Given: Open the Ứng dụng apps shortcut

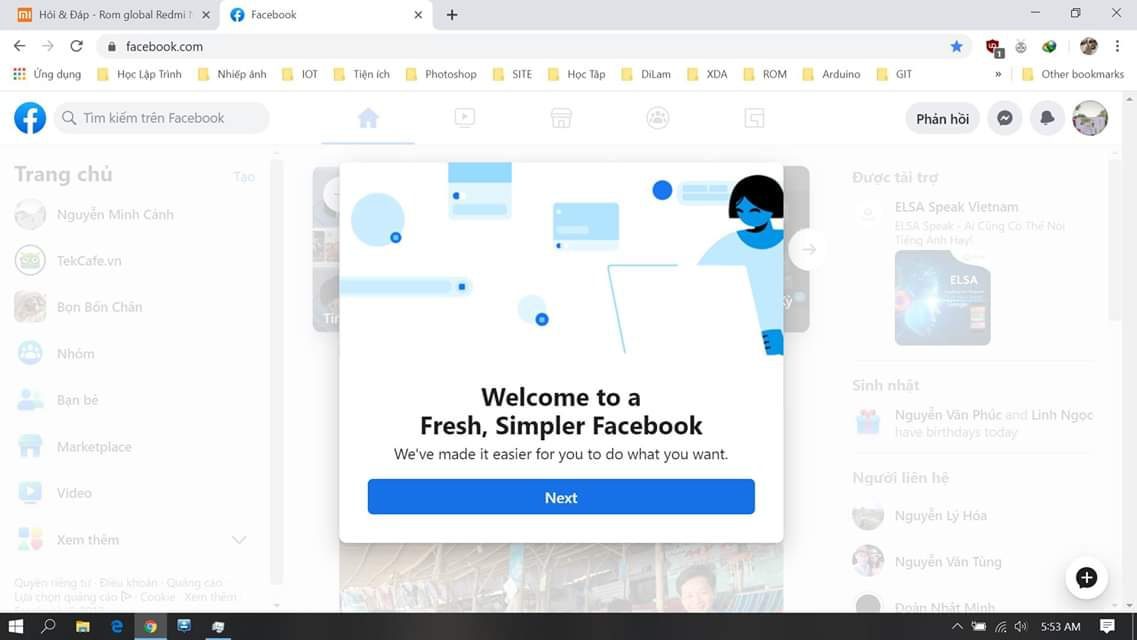Looking at the screenshot, I should [x=47, y=74].
